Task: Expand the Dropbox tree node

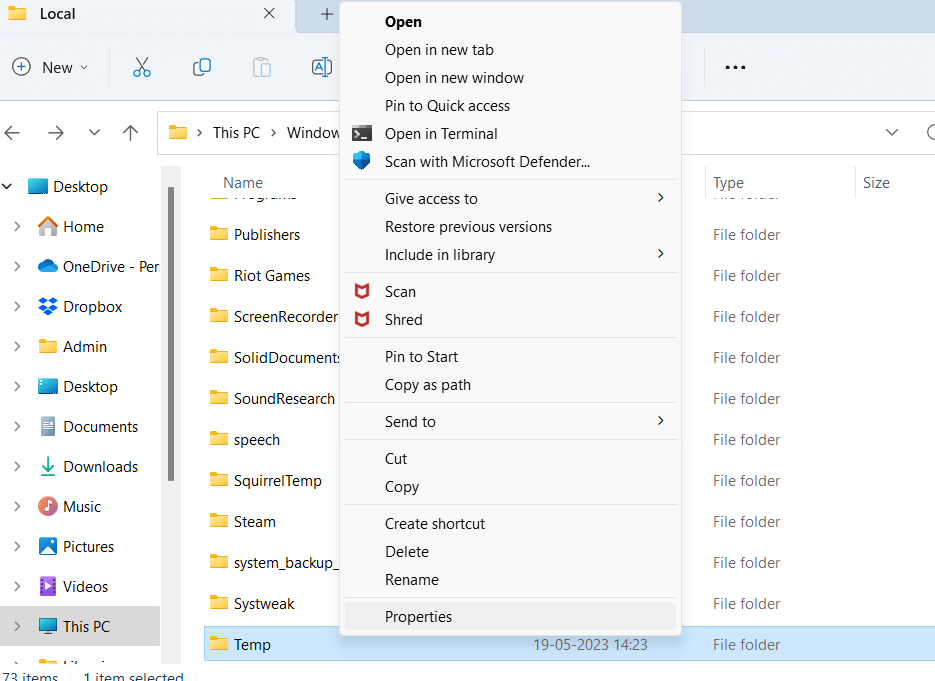Action: click(x=17, y=307)
